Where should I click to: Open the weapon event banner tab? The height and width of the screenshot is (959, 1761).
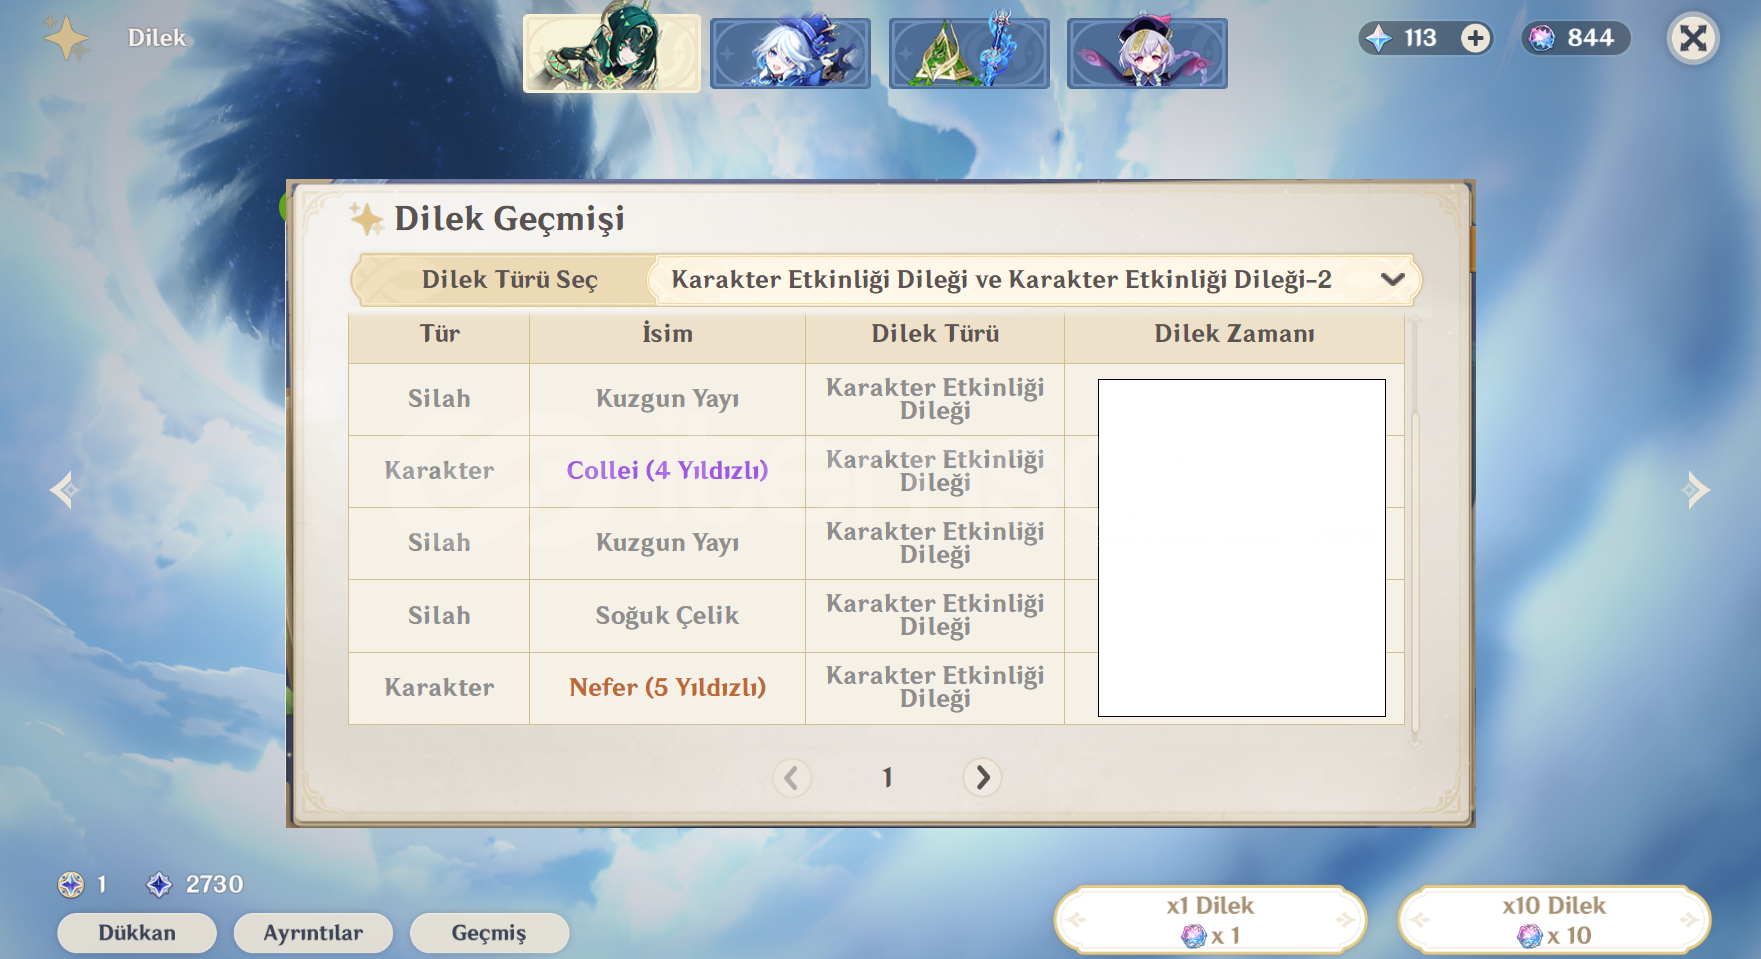tap(969, 53)
